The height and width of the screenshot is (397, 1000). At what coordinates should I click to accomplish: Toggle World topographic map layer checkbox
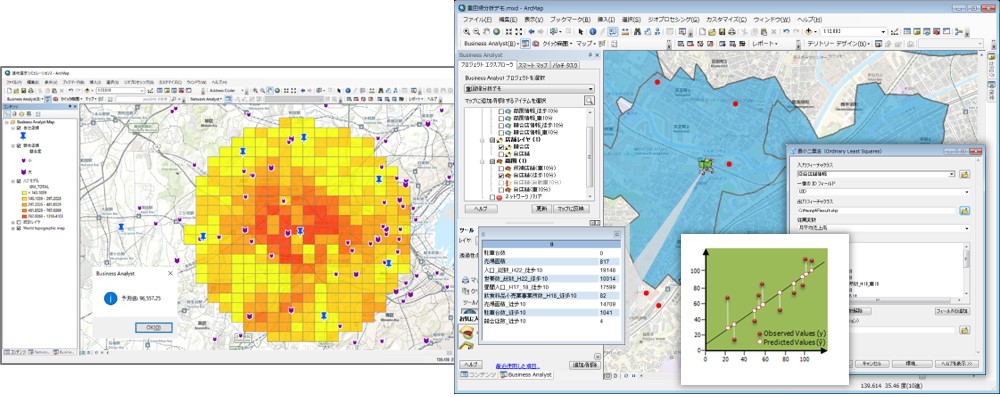[x=18, y=228]
